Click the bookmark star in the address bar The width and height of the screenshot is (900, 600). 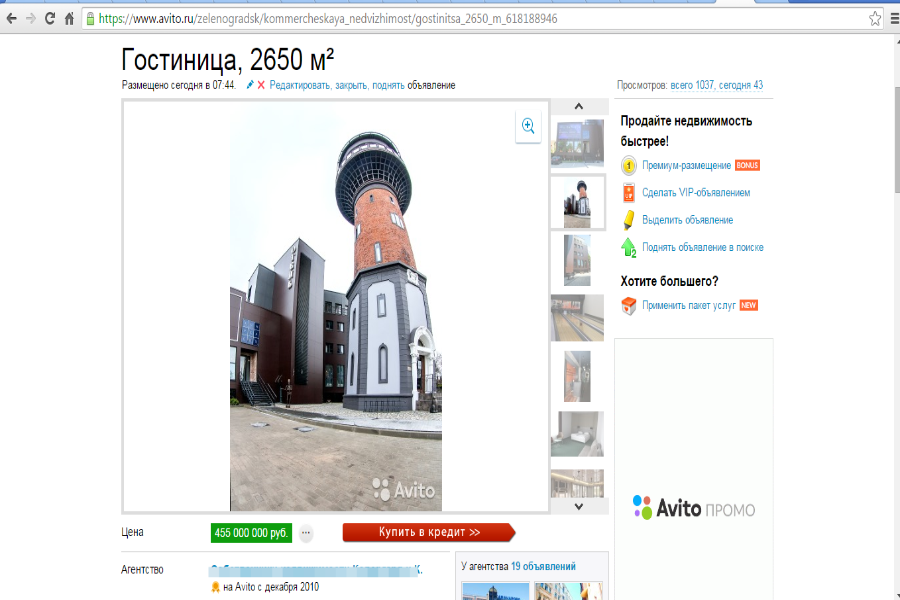click(x=875, y=17)
